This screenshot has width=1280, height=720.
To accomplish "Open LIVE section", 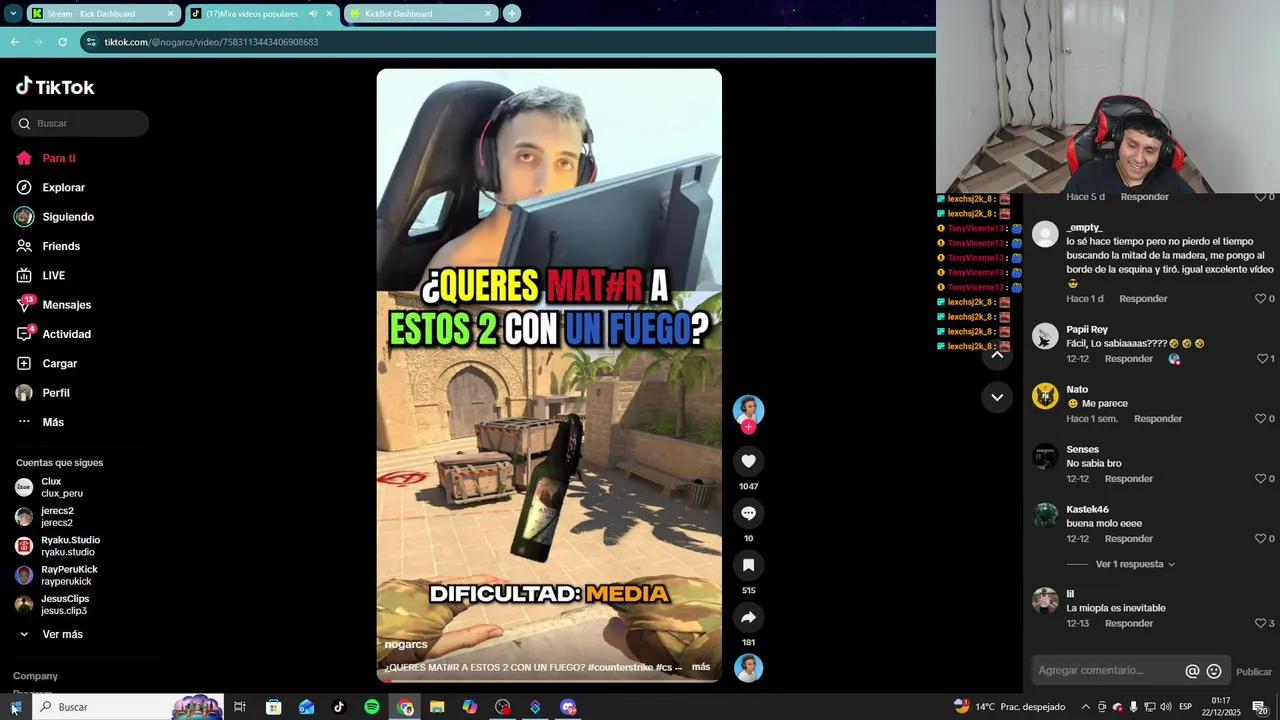I will tap(40, 275).
